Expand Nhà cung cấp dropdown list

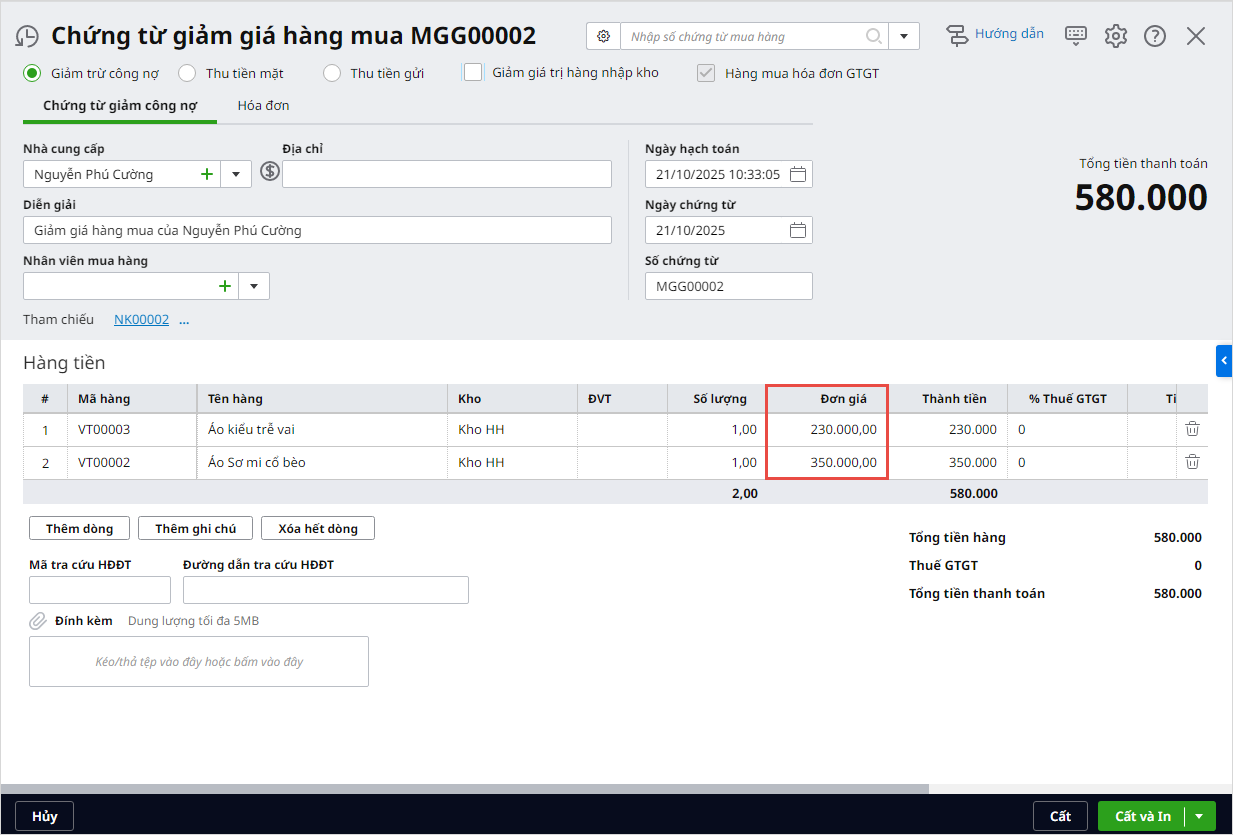236,174
